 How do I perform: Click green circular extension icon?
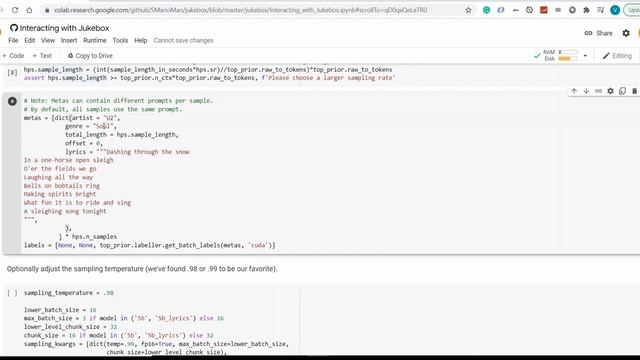(486, 10)
